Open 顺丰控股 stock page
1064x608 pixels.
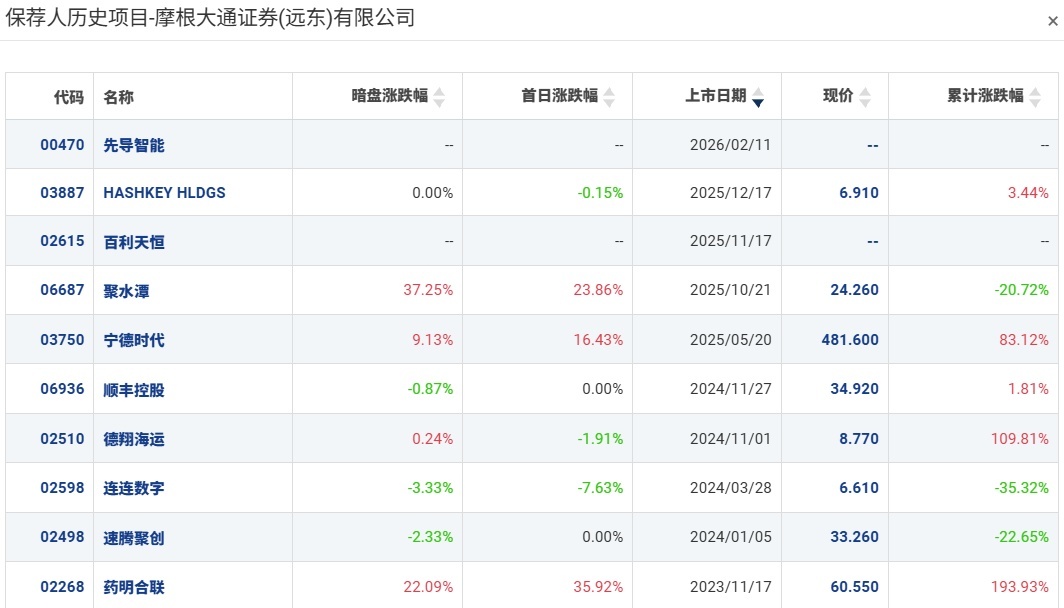tap(134, 390)
